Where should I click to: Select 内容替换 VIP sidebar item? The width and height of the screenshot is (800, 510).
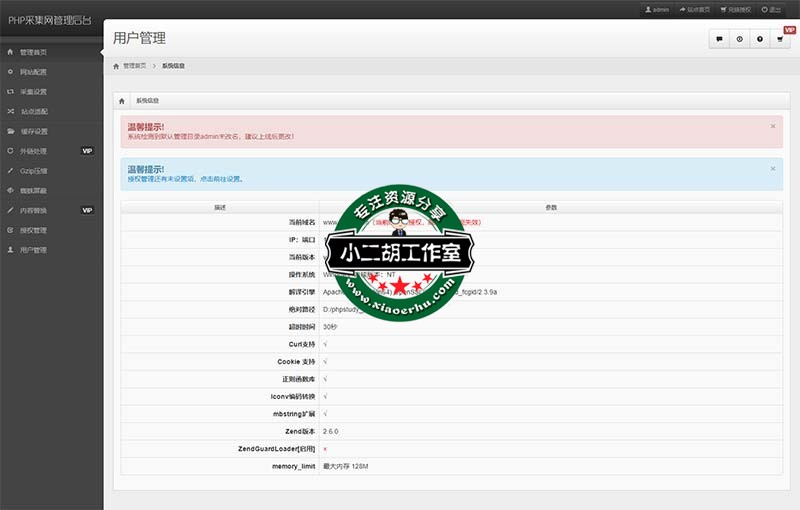[x=33, y=210]
